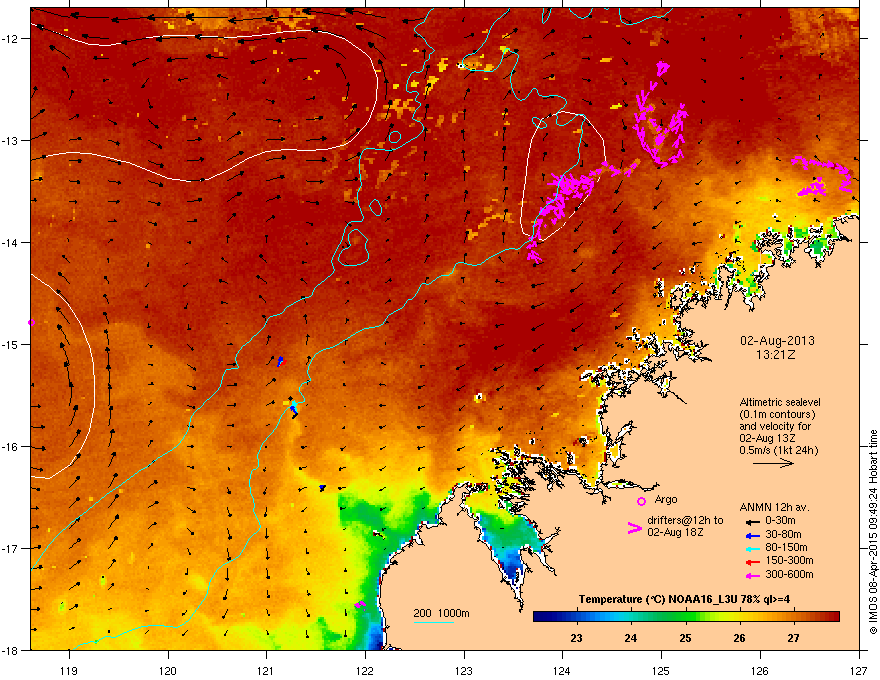
Task: Click the 27 tick label on colorbar
Action: coord(793,638)
